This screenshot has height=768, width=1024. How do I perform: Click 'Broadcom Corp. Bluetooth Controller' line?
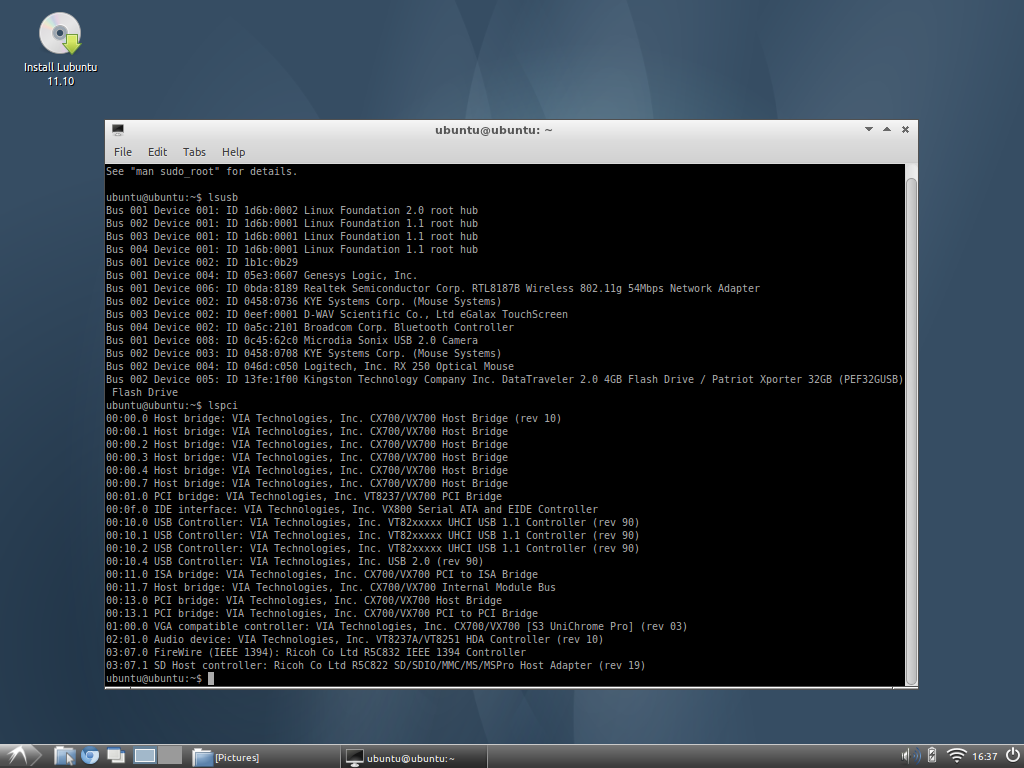point(310,327)
